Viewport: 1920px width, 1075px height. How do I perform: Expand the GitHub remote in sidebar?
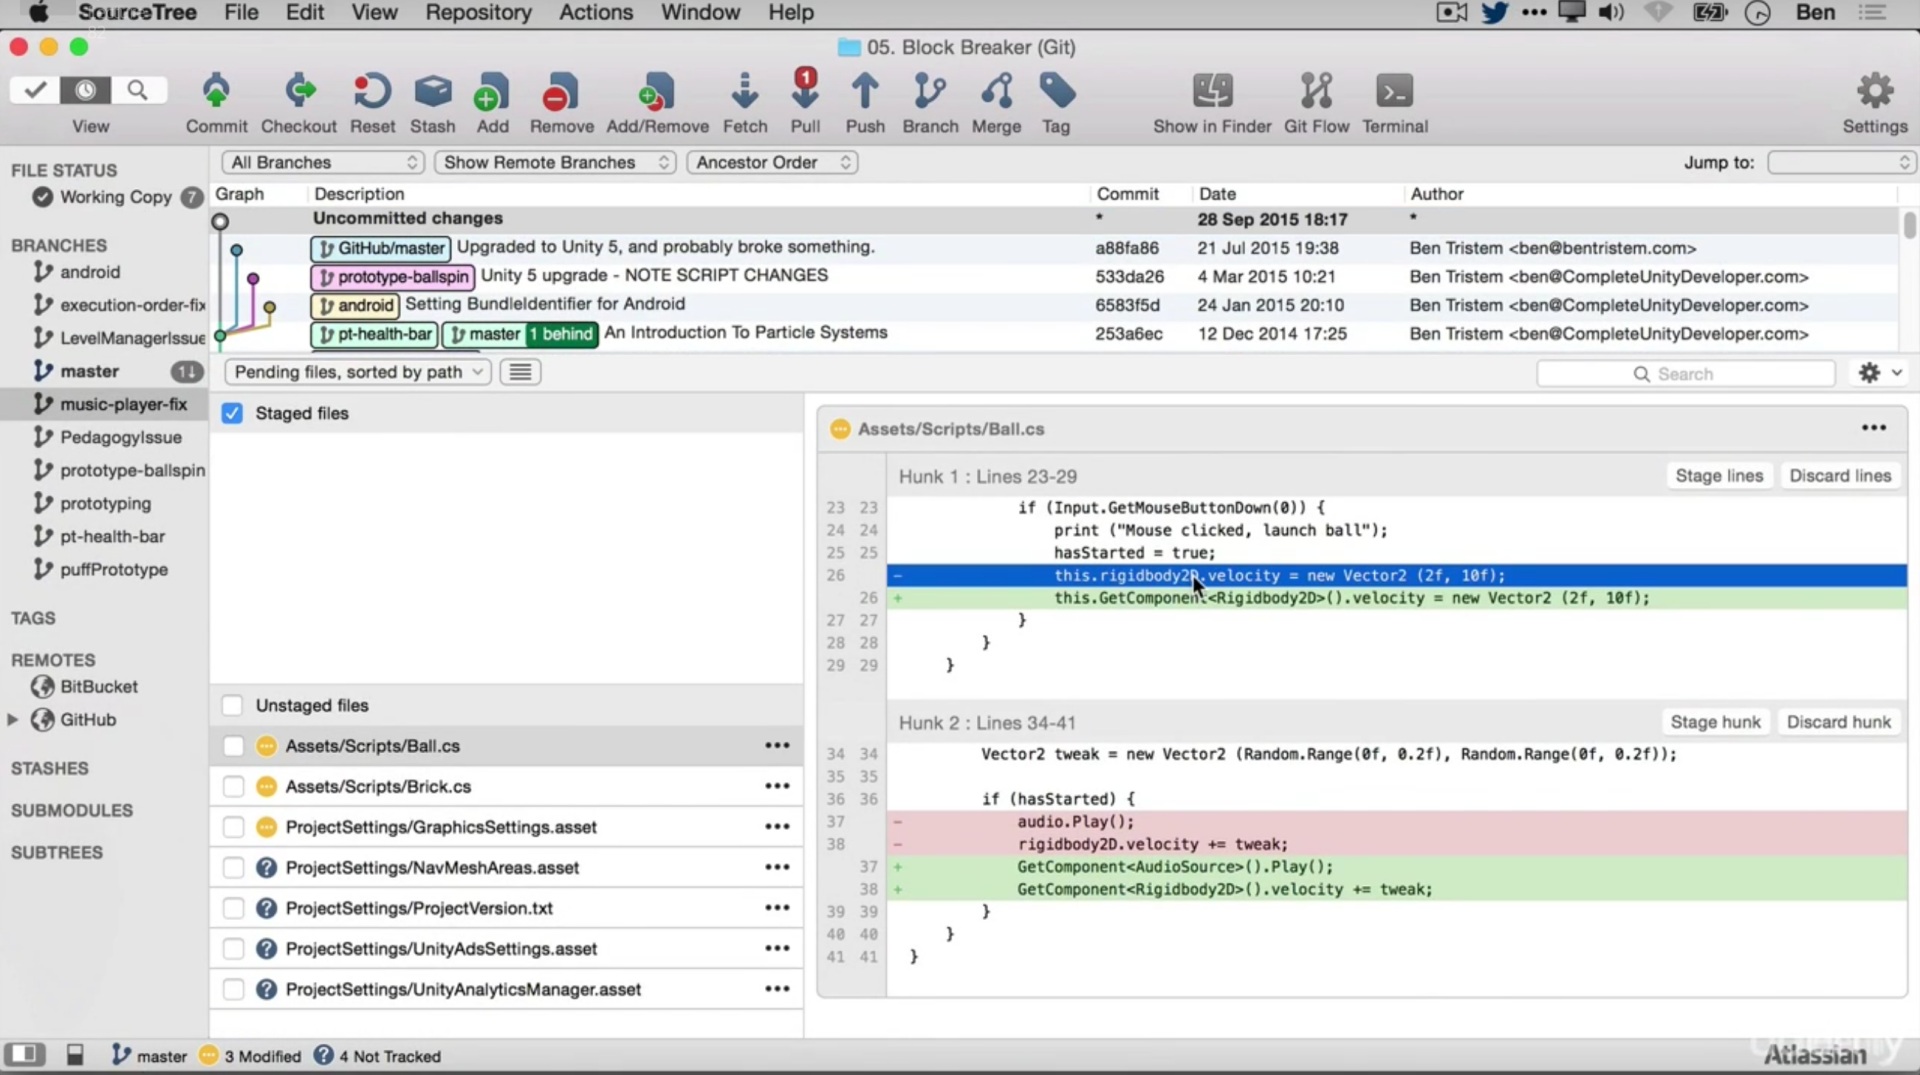[13, 720]
